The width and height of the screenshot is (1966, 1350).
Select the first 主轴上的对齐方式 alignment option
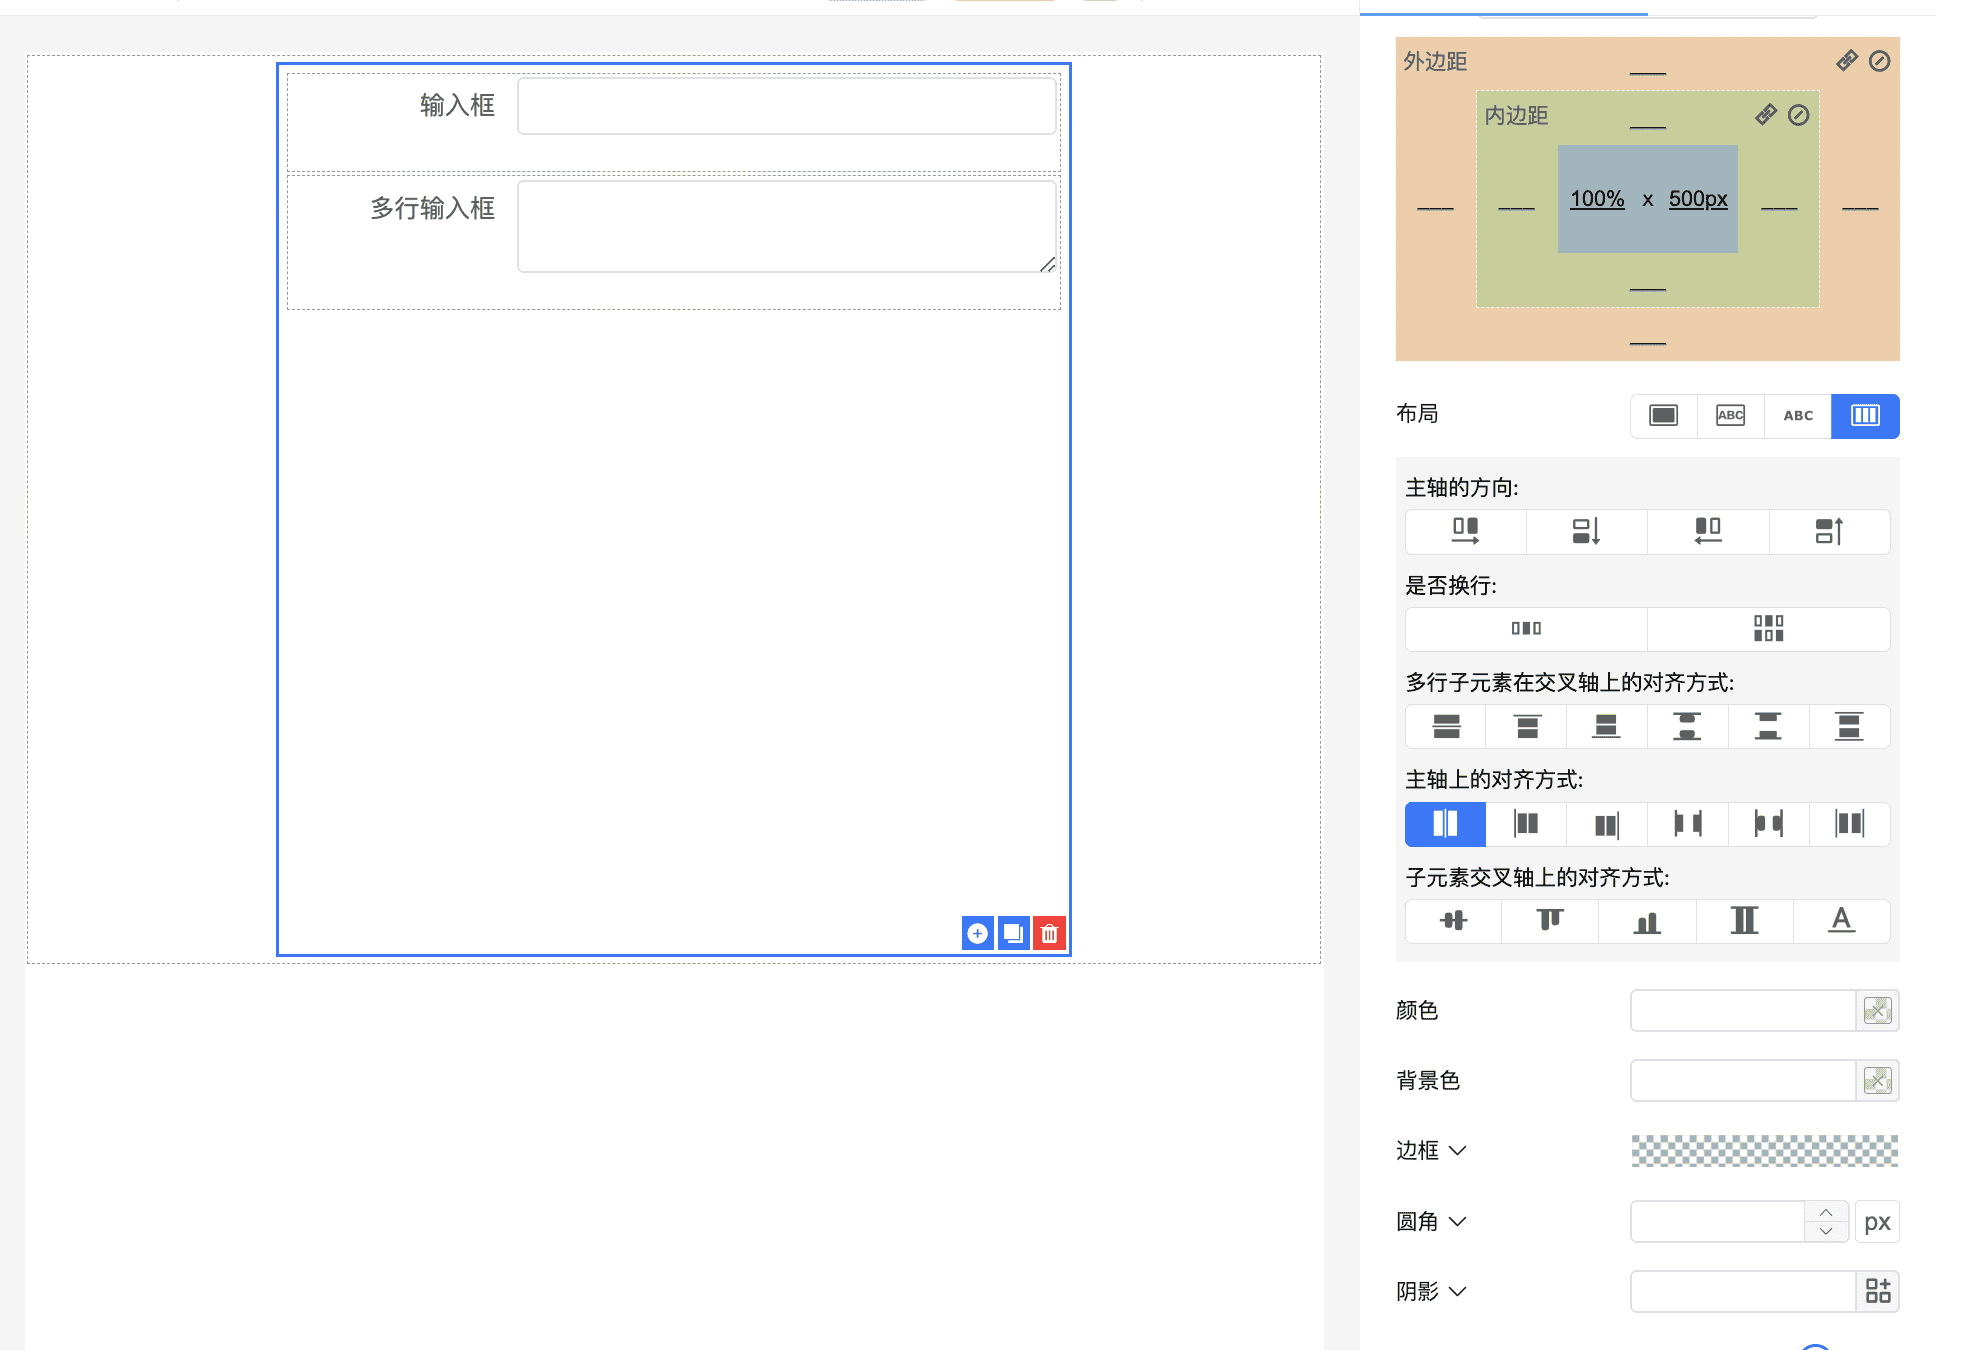(1445, 823)
